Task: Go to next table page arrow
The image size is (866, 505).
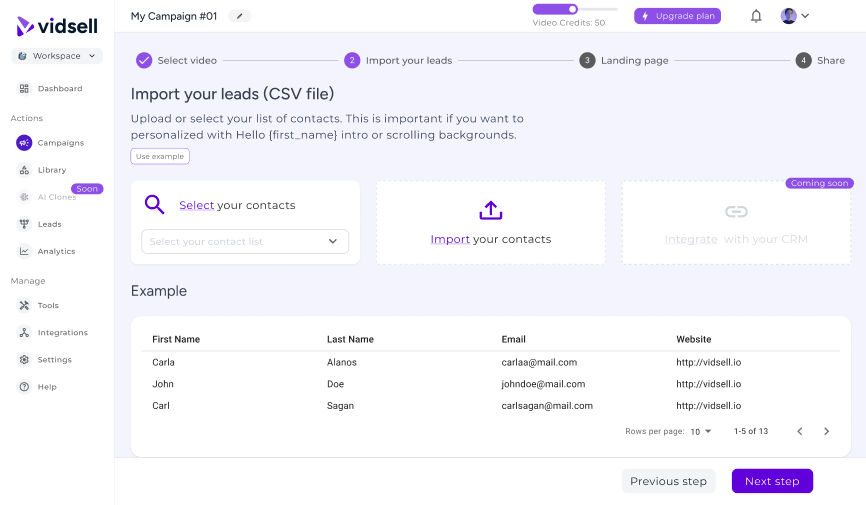Action: click(x=826, y=432)
